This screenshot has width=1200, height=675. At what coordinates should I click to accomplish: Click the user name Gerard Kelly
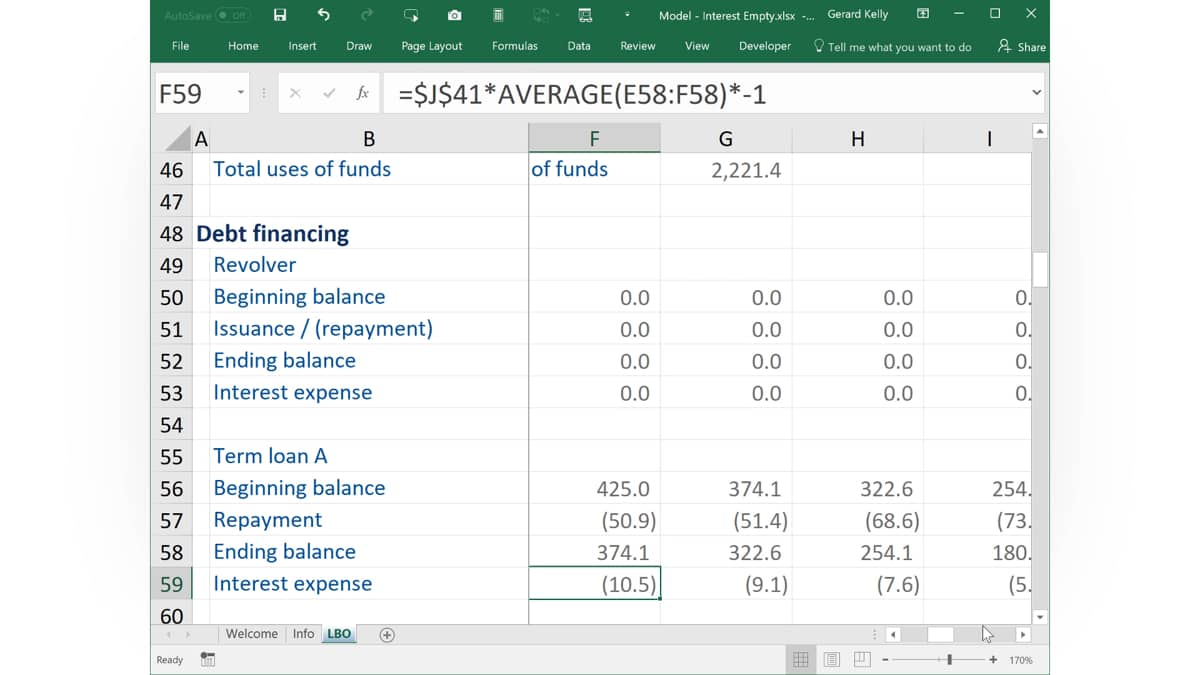pos(858,15)
